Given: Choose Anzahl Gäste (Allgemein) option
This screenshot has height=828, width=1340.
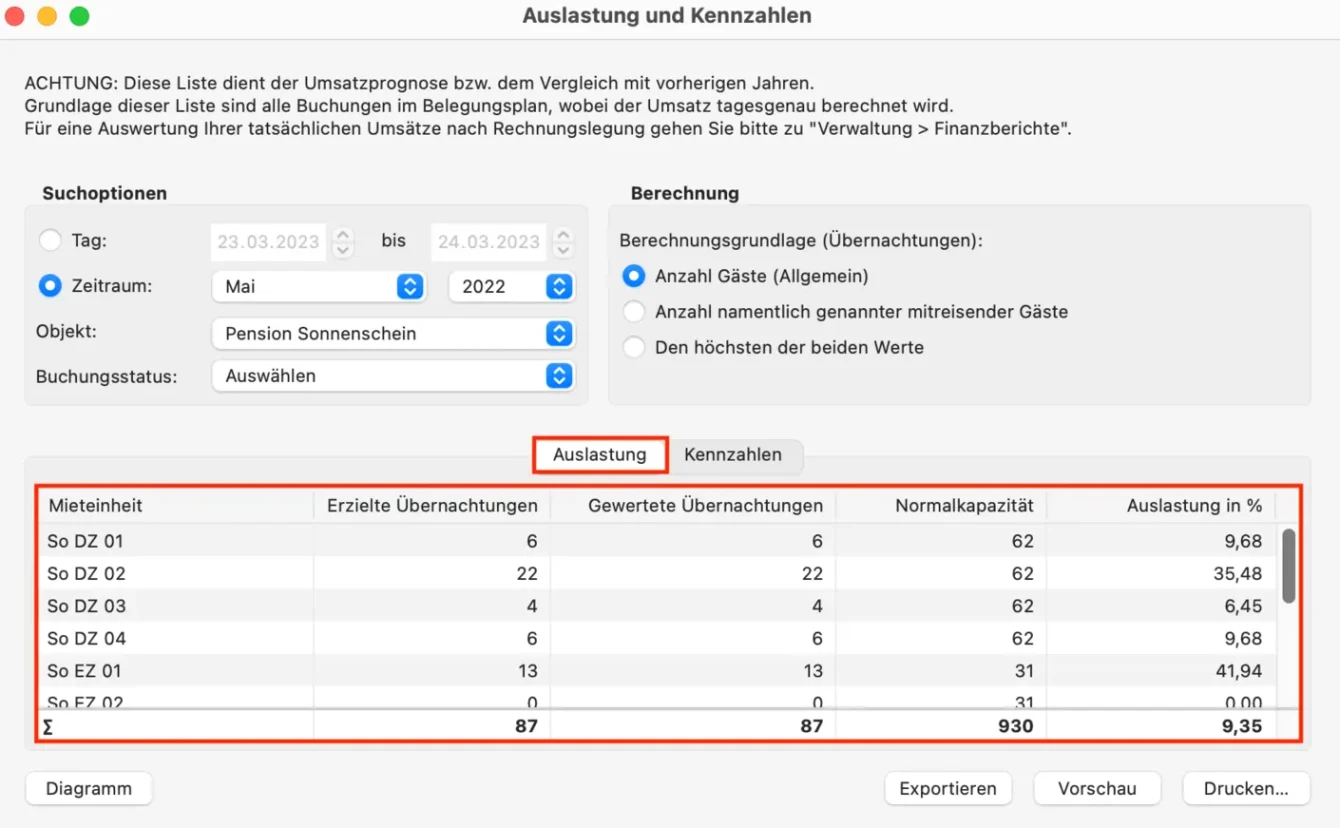Looking at the screenshot, I should 633,276.
